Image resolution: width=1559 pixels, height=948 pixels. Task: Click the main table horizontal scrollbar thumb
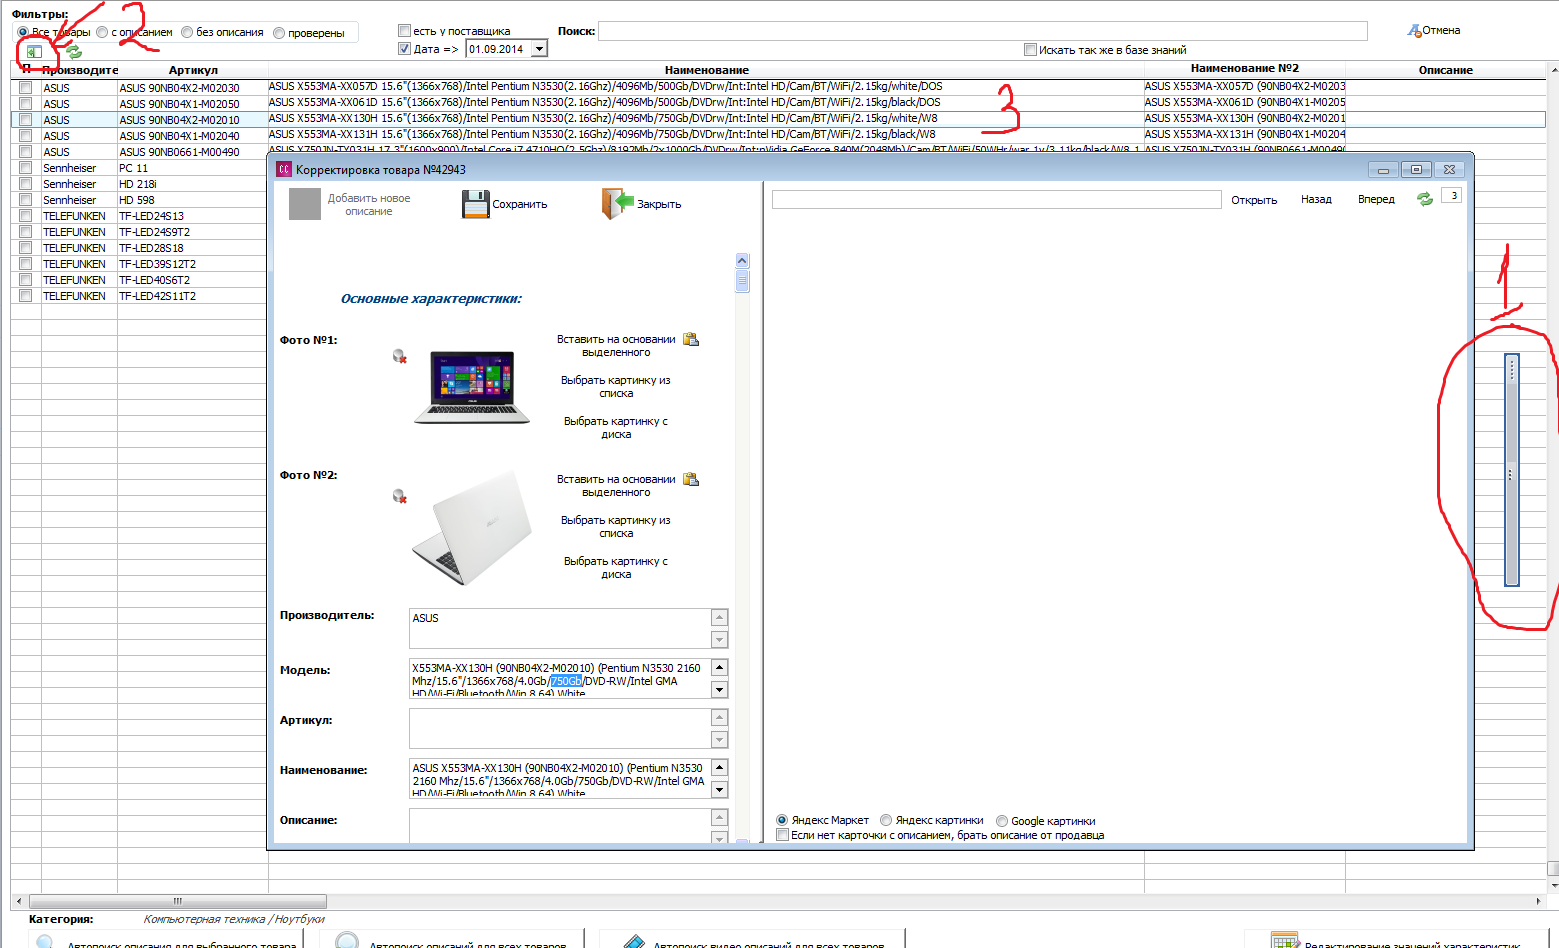(177, 901)
